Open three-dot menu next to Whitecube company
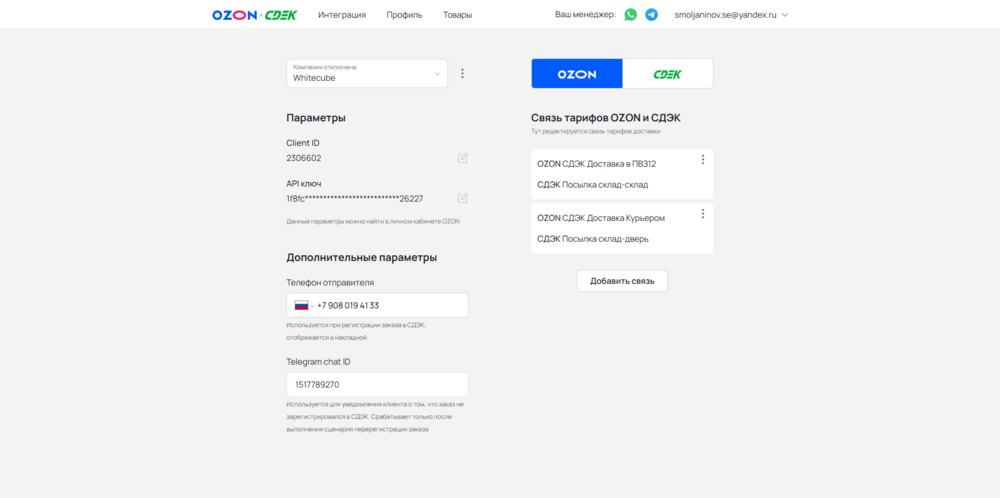This screenshot has width=1000, height=498. (462, 73)
